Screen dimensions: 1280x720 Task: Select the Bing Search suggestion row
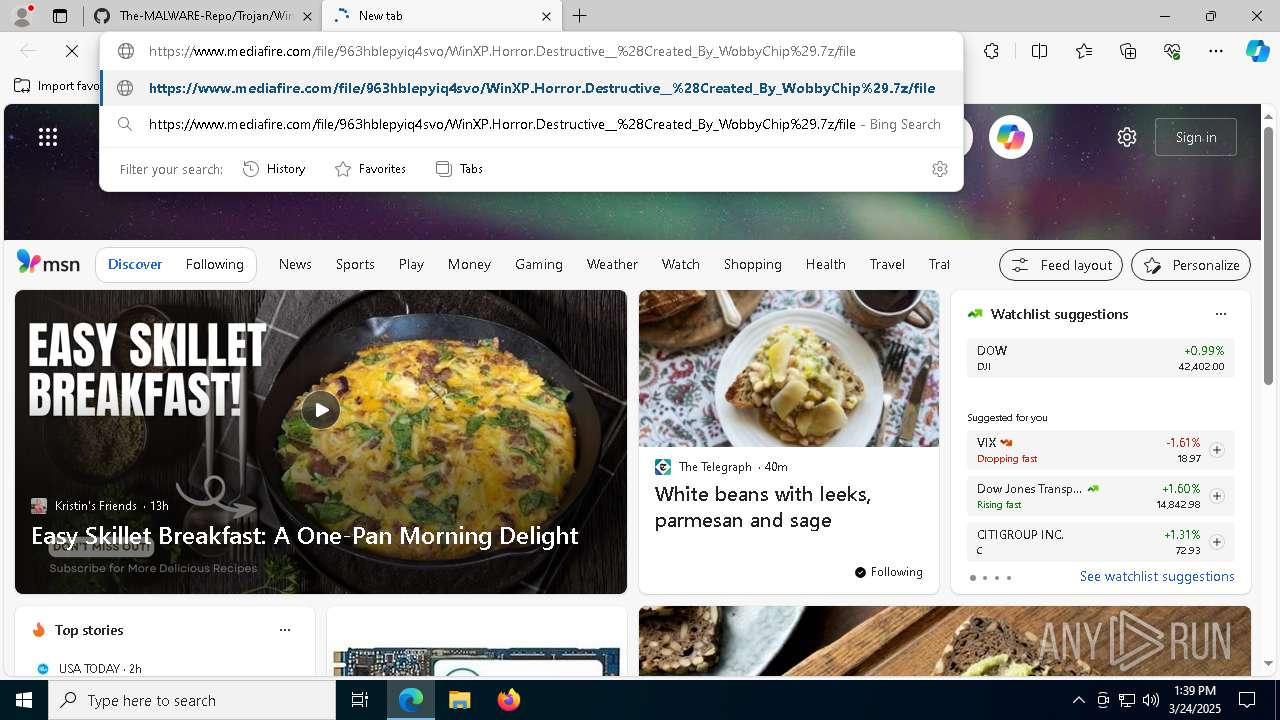531,124
